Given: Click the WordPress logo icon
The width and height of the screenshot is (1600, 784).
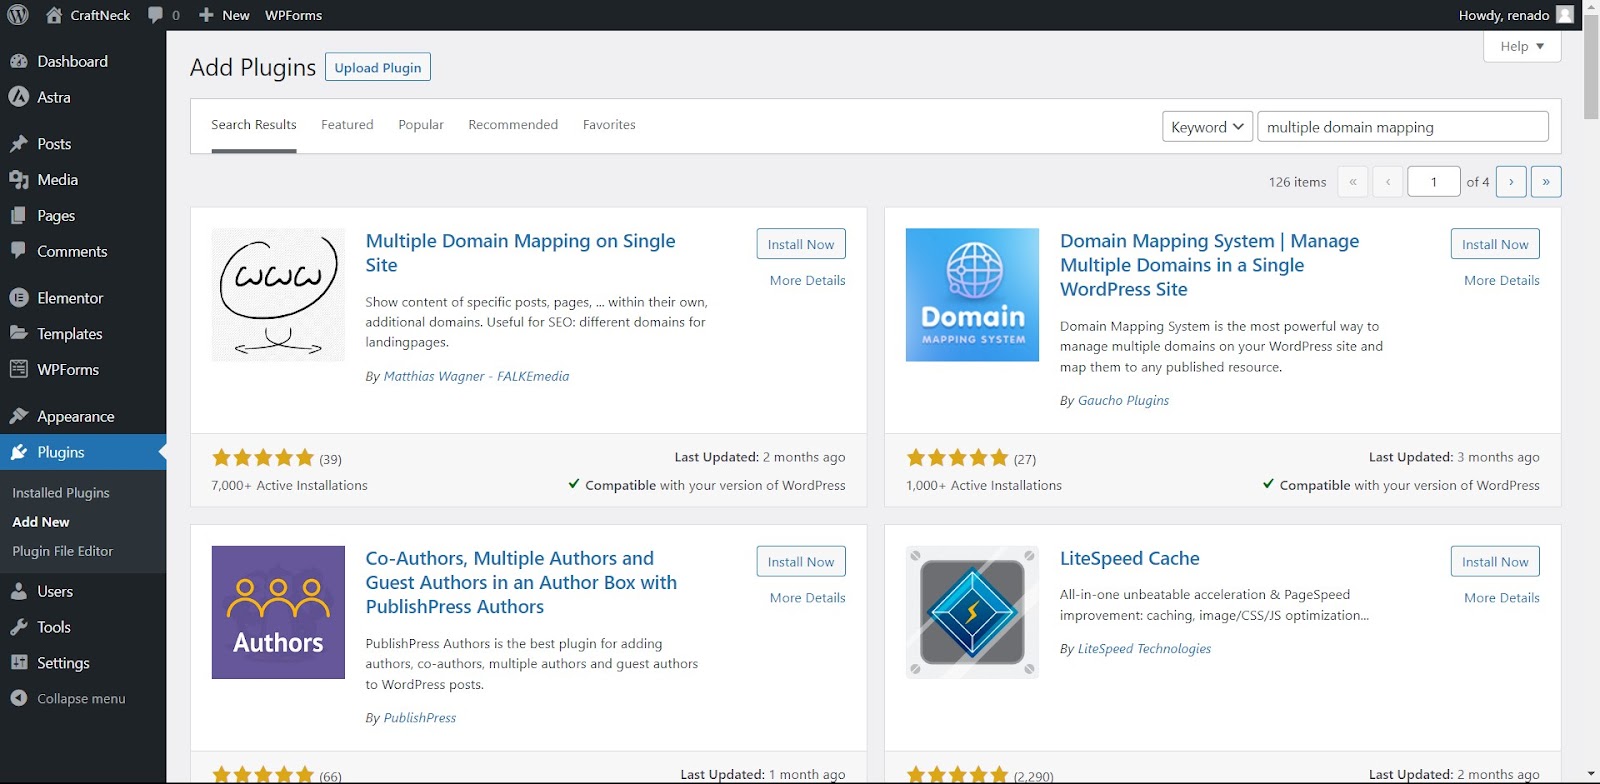Looking at the screenshot, I should point(18,15).
